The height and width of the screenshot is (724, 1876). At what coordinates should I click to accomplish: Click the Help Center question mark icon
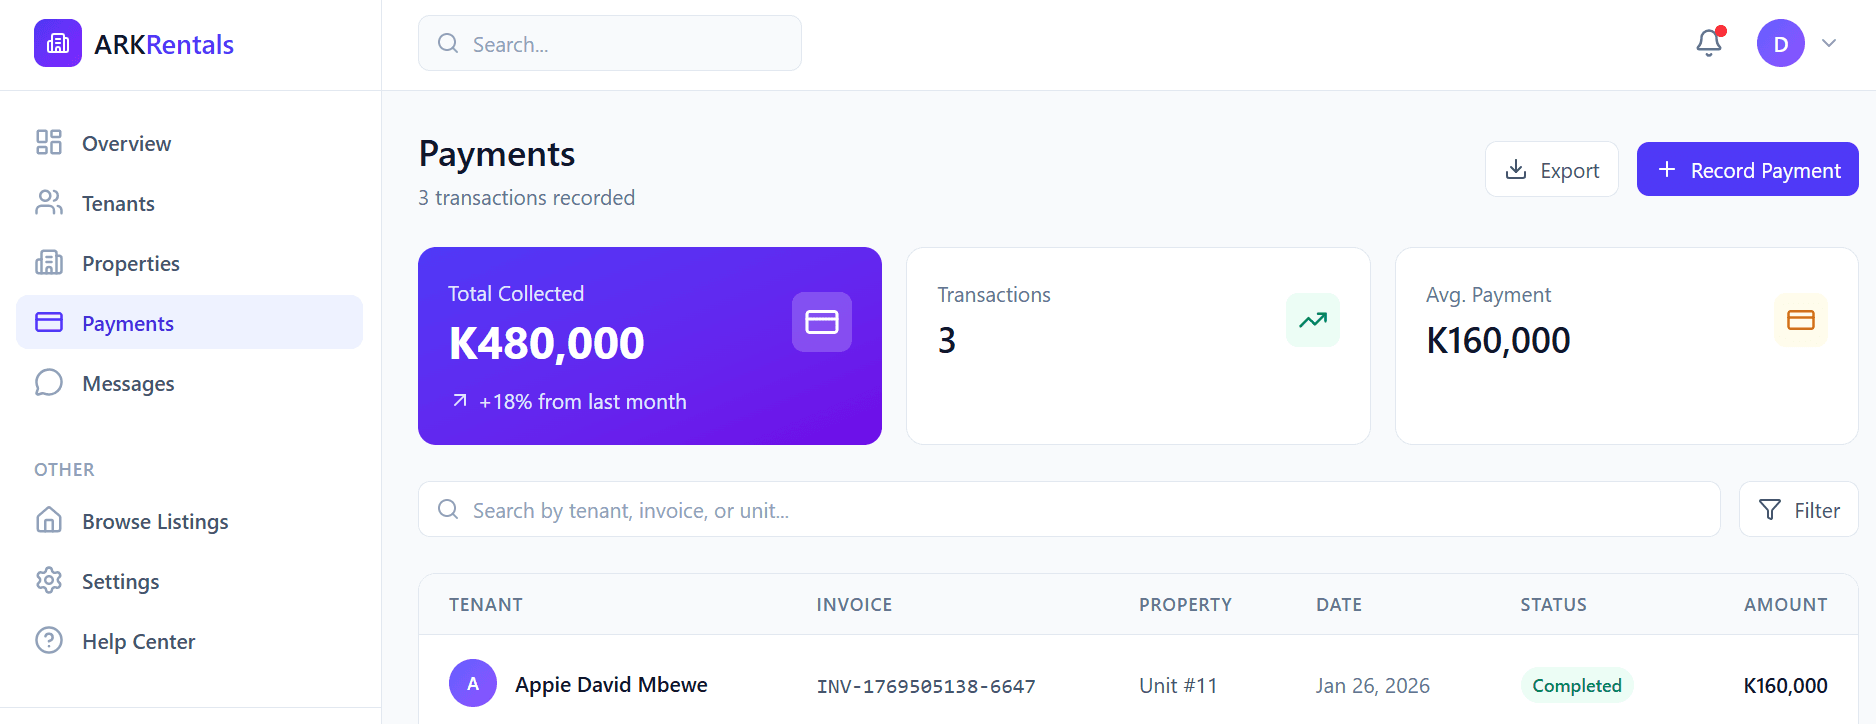coord(49,641)
